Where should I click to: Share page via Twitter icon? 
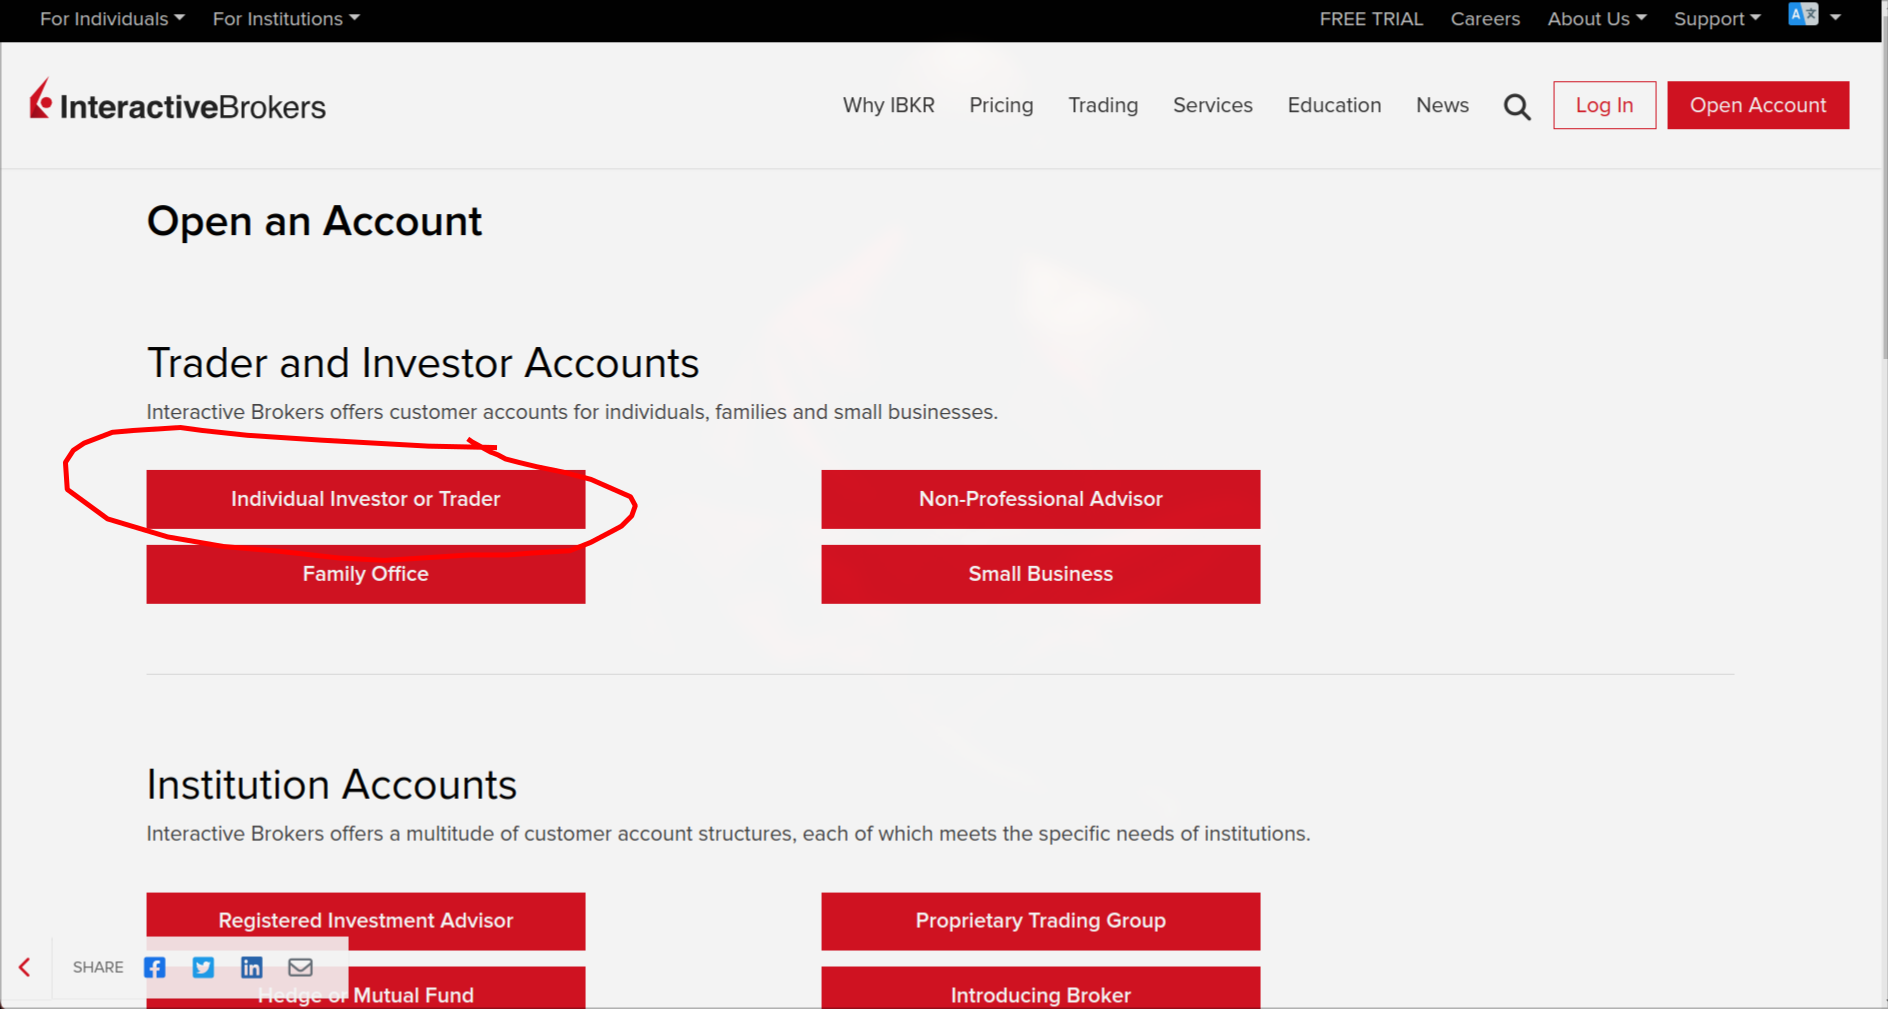click(x=203, y=967)
